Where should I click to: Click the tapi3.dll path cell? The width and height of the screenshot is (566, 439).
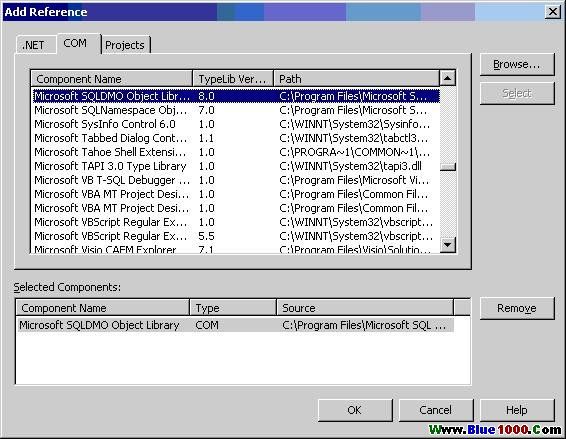[x=350, y=166]
